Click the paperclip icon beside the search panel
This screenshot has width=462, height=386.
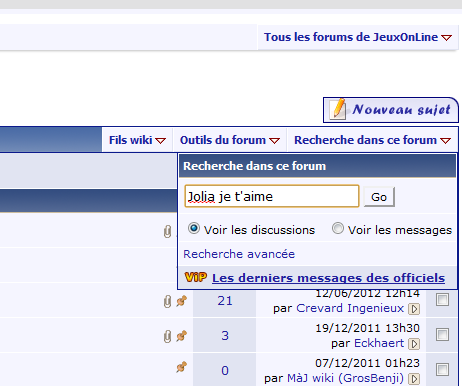(x=167, y=231)
